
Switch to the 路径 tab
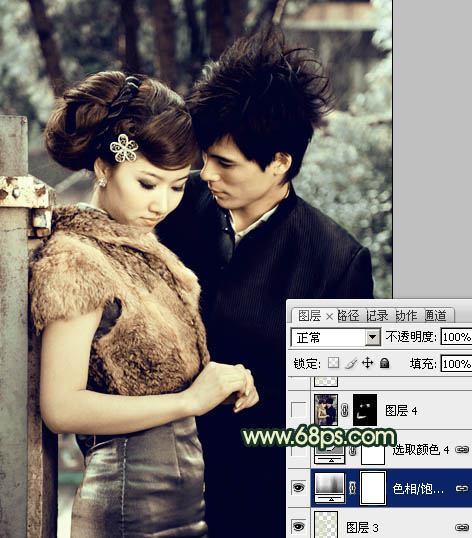348,316
